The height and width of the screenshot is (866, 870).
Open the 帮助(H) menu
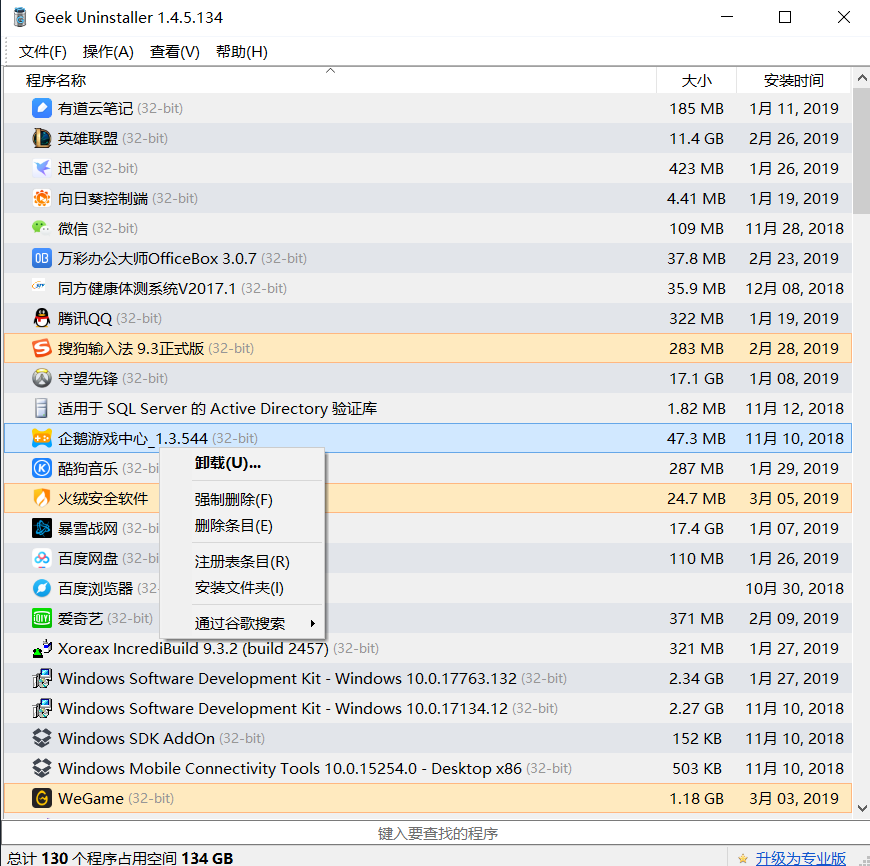[242, 52]
